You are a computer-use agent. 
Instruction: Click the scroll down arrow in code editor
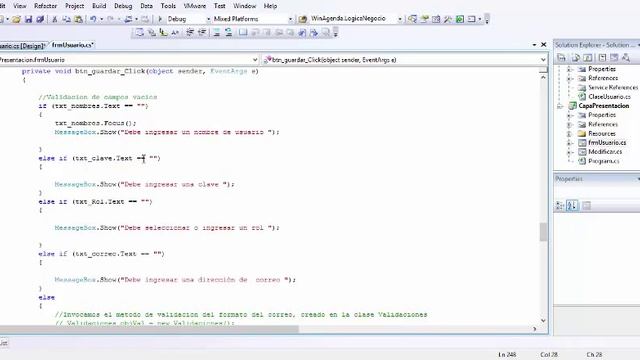(543, 320)
